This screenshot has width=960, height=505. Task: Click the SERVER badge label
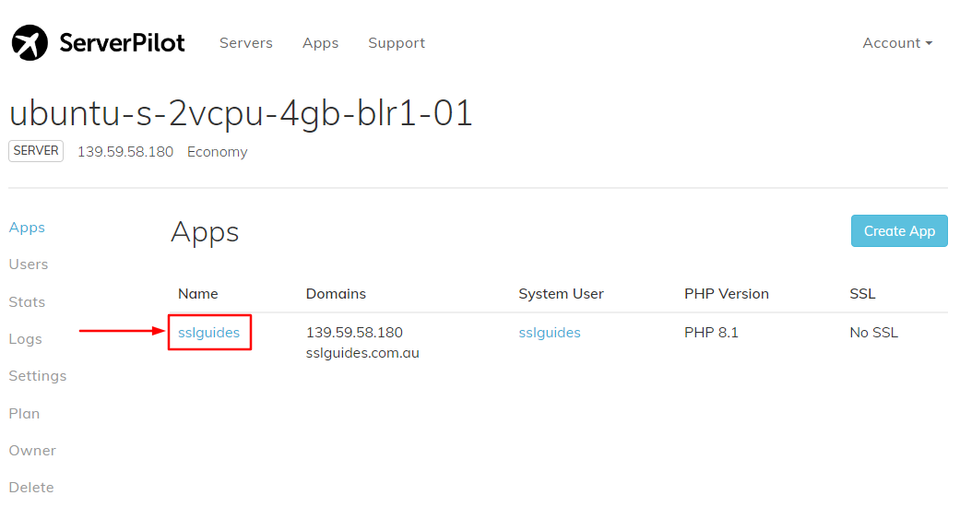36,151
